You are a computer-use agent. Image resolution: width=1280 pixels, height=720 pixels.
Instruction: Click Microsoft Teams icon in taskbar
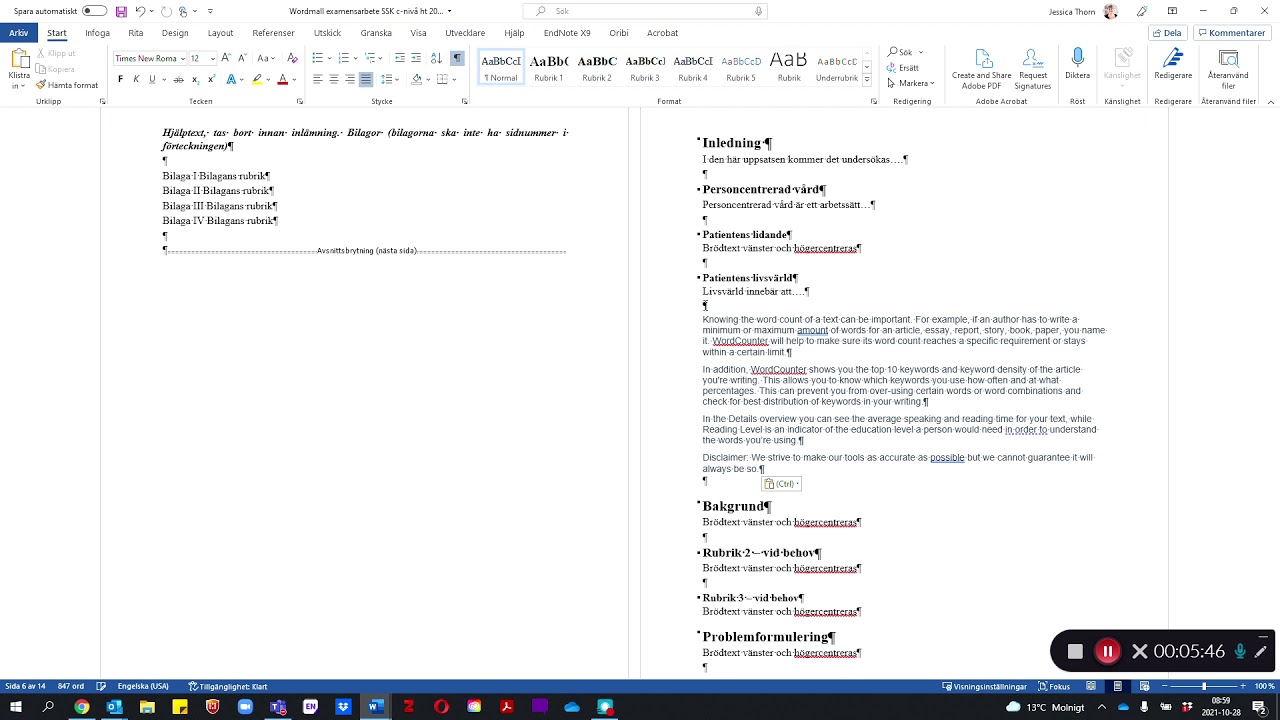pyautogui.click(x=277, y=707)
